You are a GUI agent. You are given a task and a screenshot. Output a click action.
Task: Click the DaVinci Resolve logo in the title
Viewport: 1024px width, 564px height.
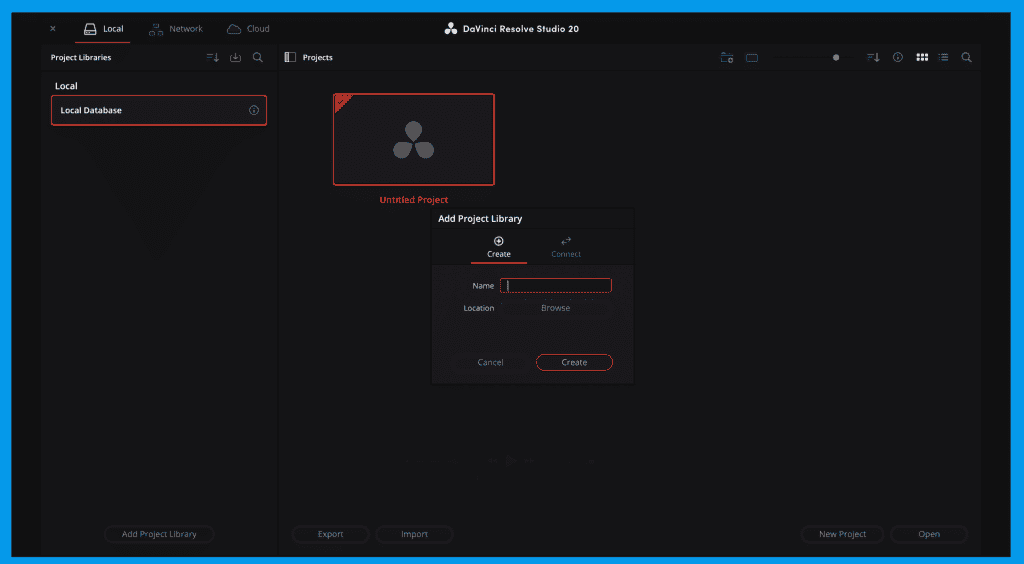451,29
